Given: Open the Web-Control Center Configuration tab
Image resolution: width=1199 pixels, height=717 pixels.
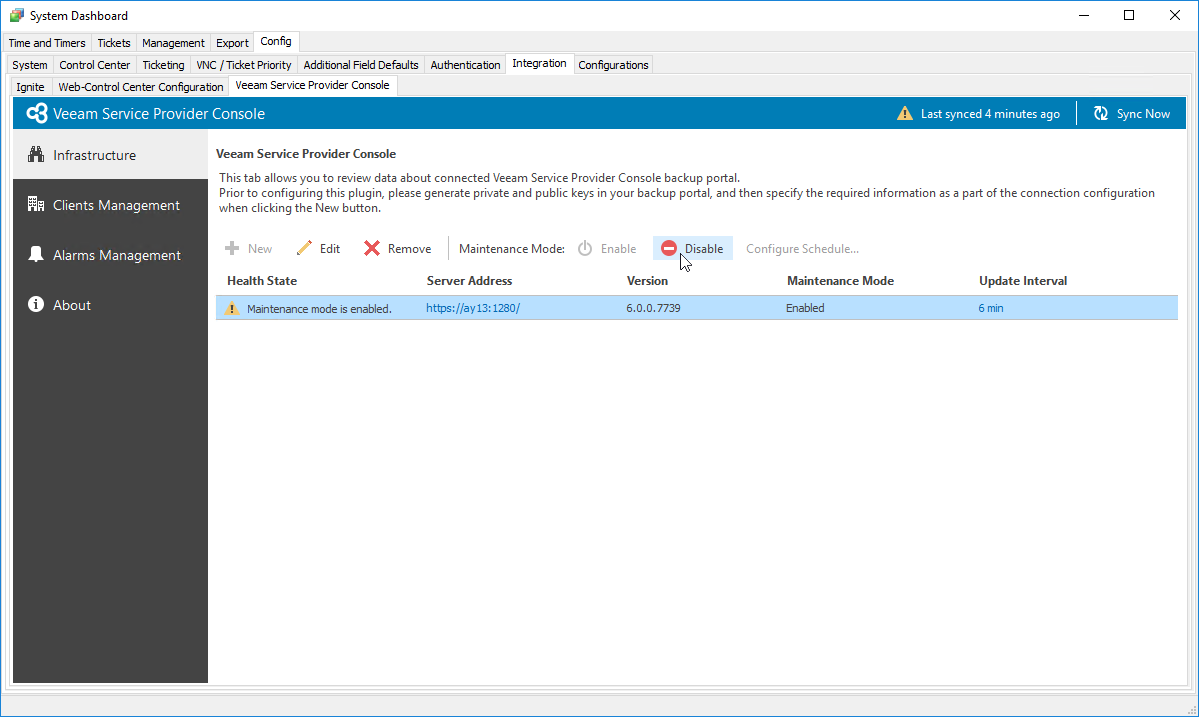Looking at the screenshot, I should click(140, 86).
